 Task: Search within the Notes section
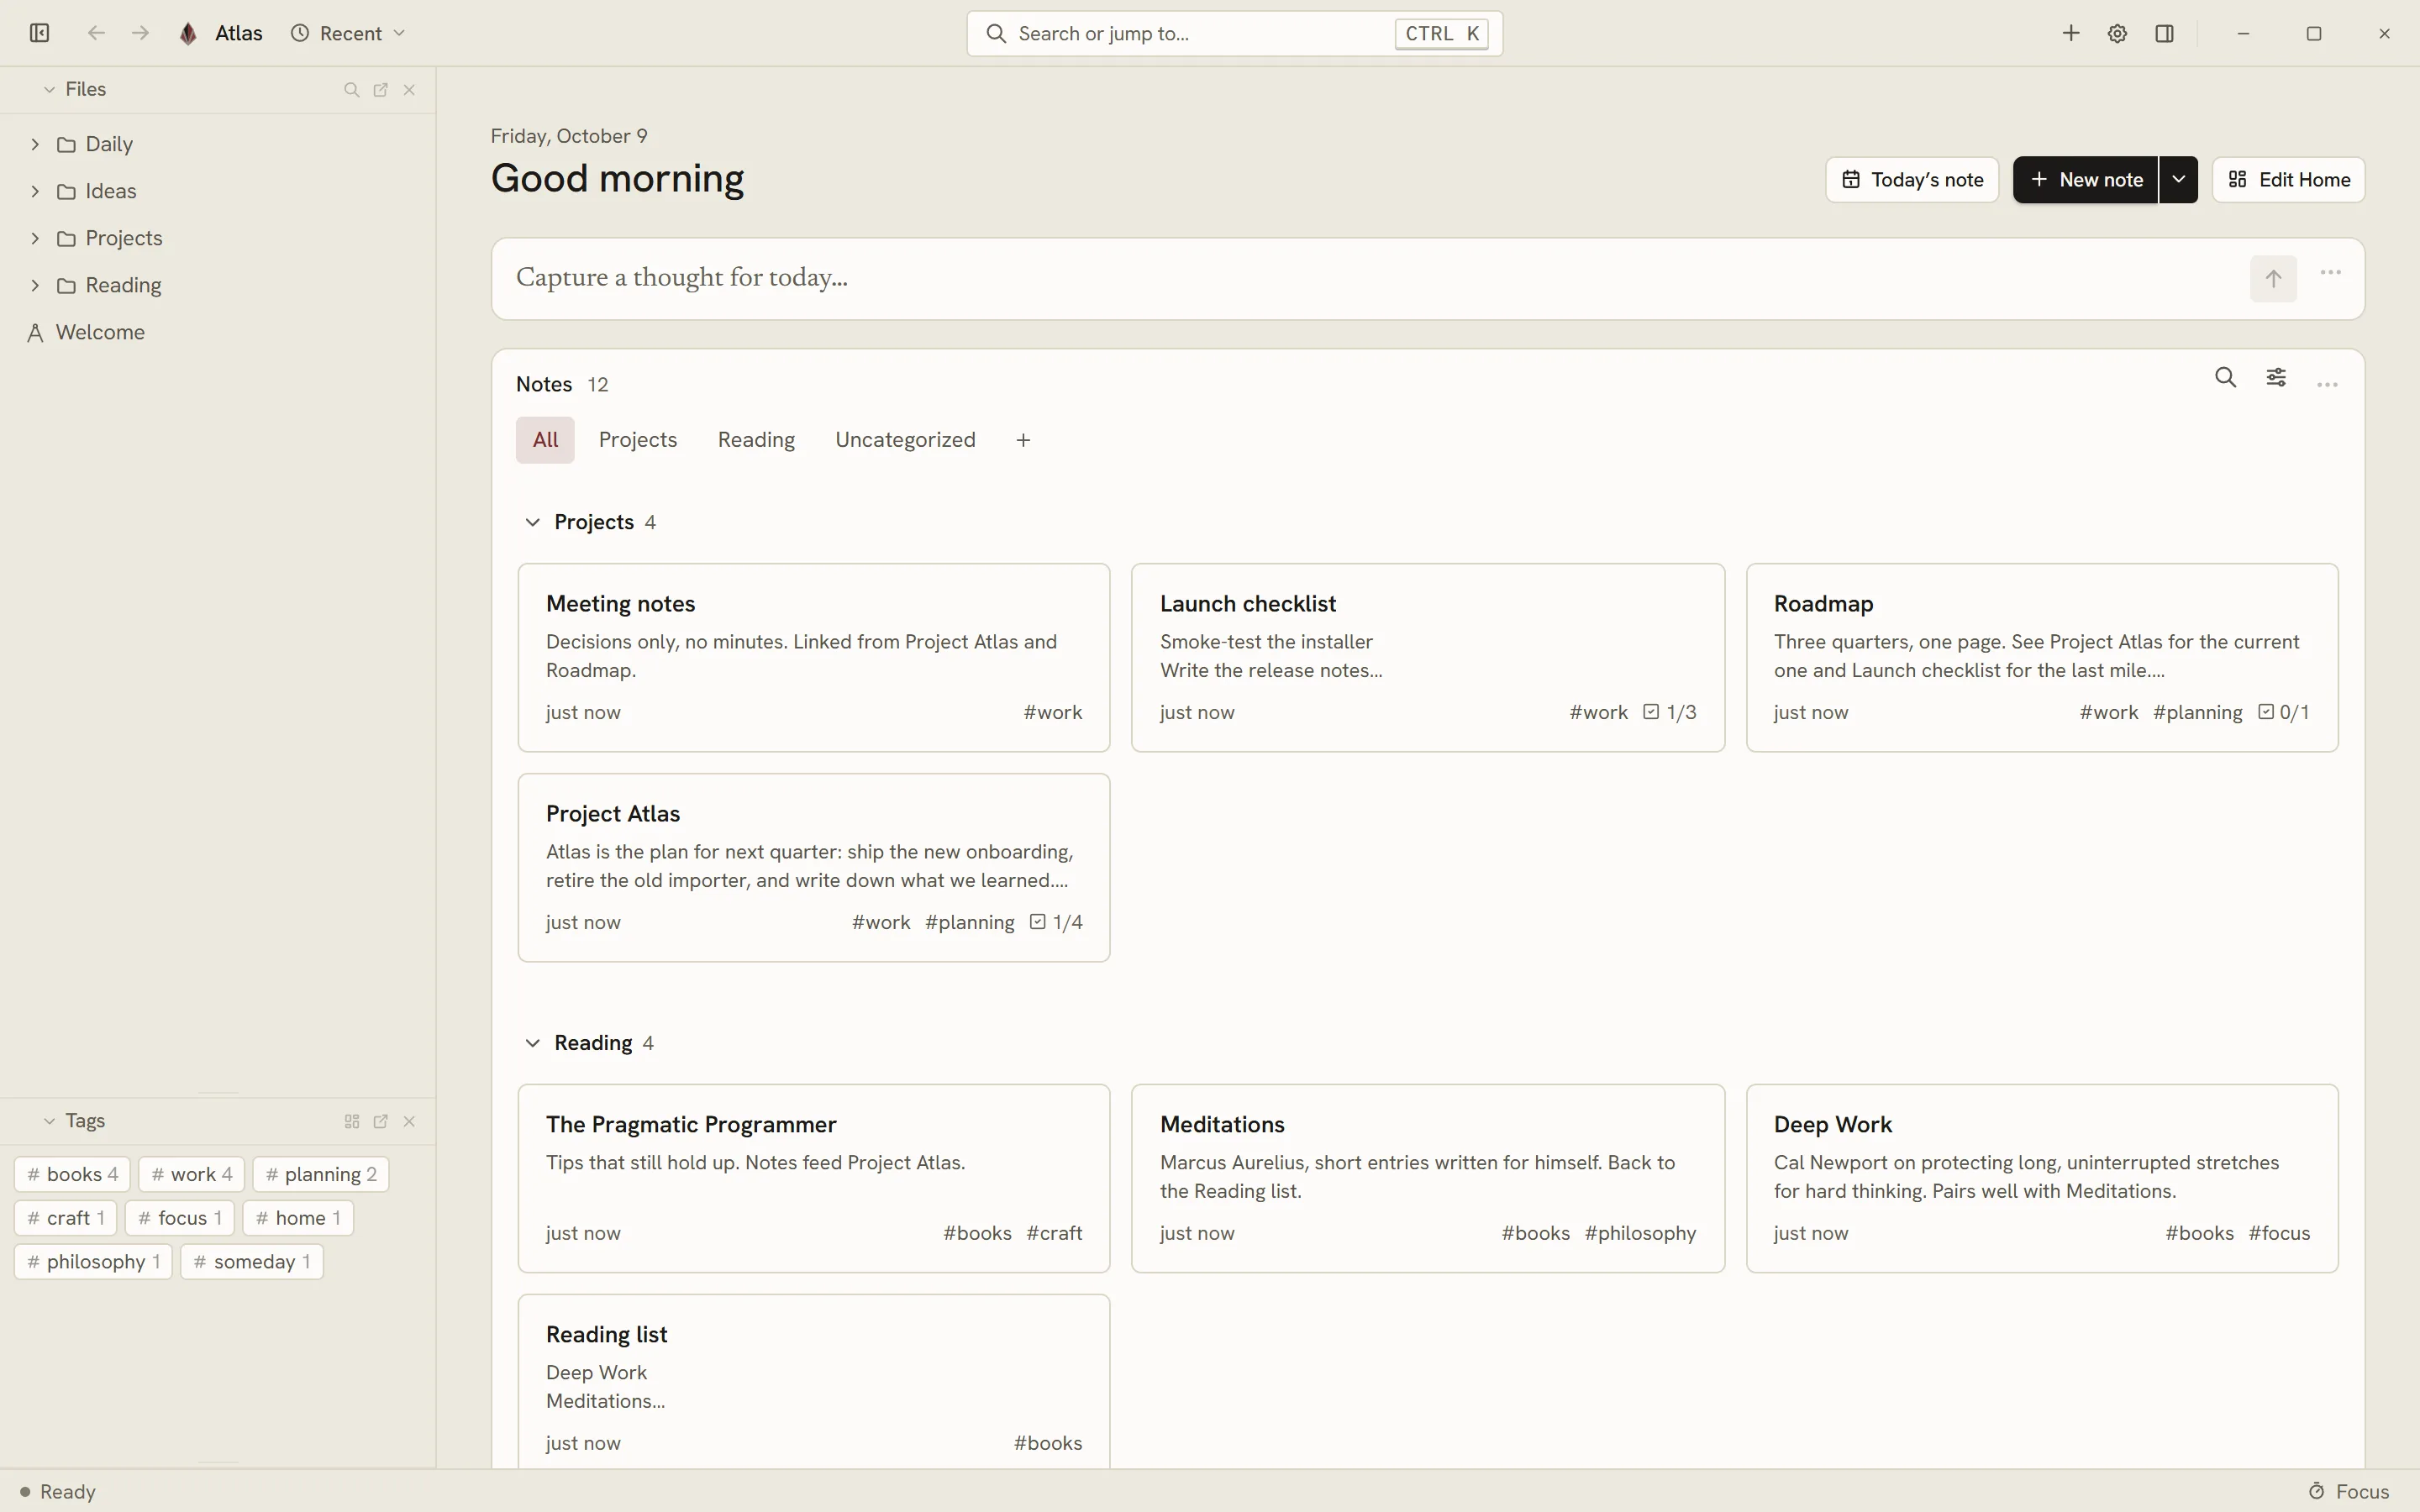point(2225,377)
